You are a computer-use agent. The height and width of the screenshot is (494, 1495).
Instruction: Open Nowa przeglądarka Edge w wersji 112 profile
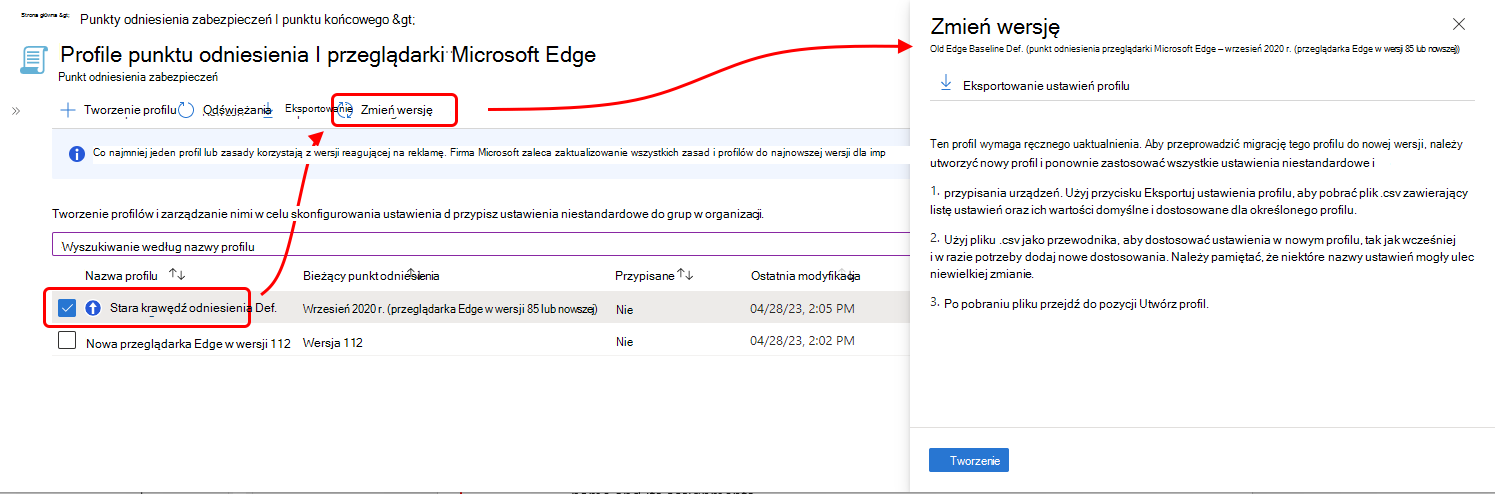tap(188, 342)
